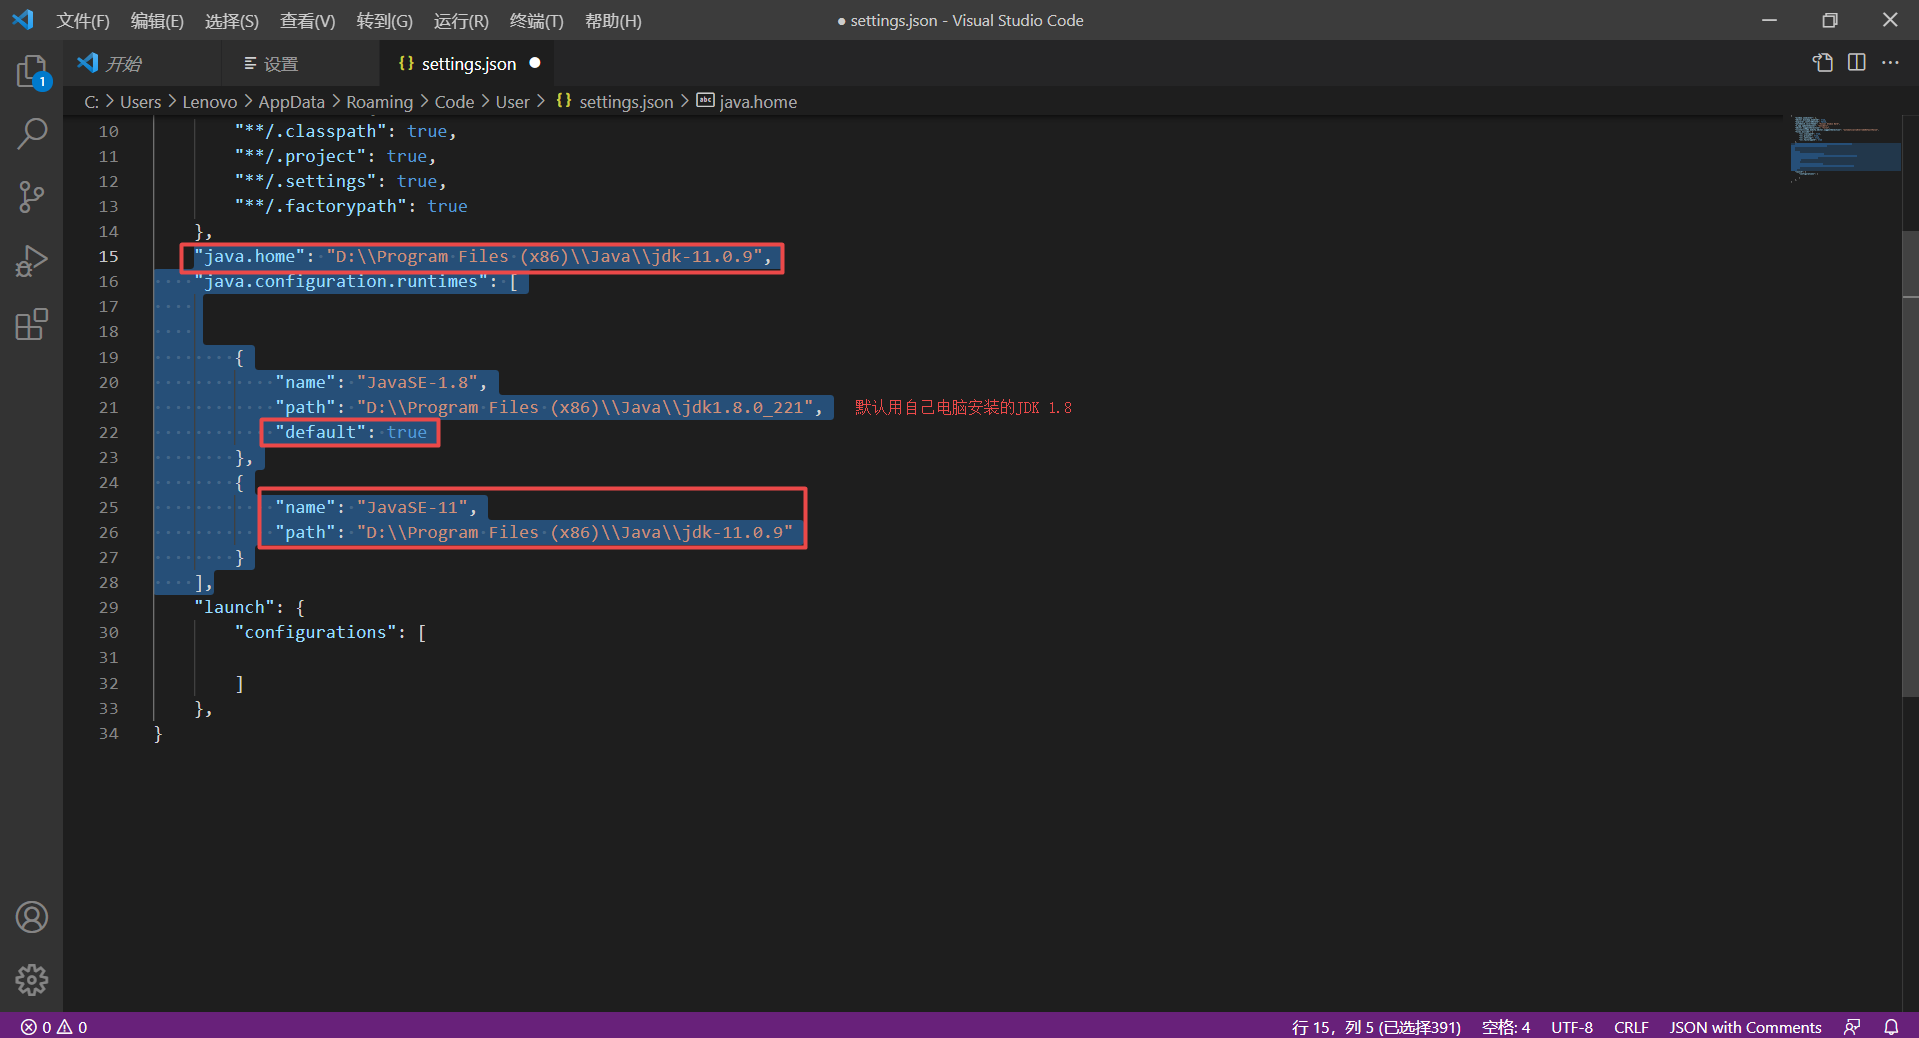Click the unsaved dot on settings.json tab

535,63
